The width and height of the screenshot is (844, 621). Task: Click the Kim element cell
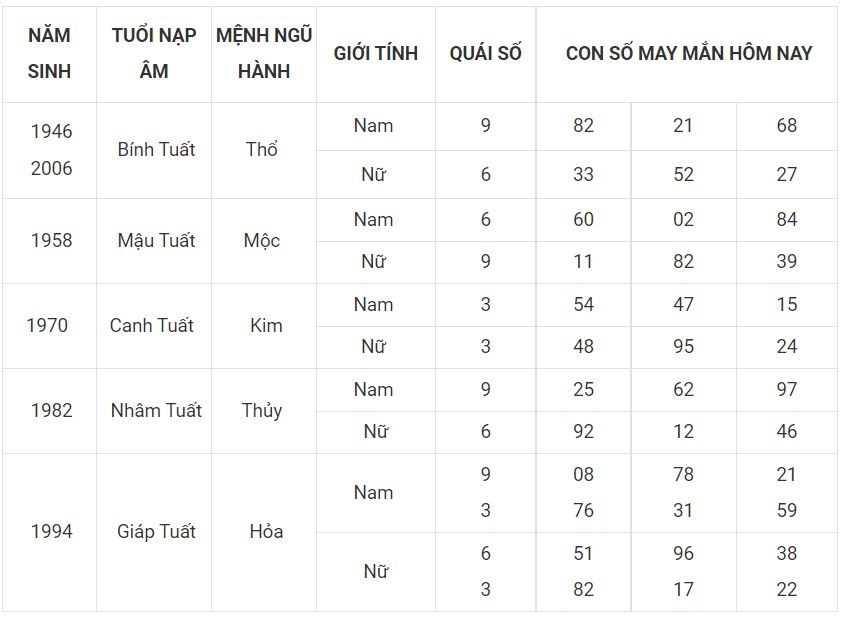[266, 326]
